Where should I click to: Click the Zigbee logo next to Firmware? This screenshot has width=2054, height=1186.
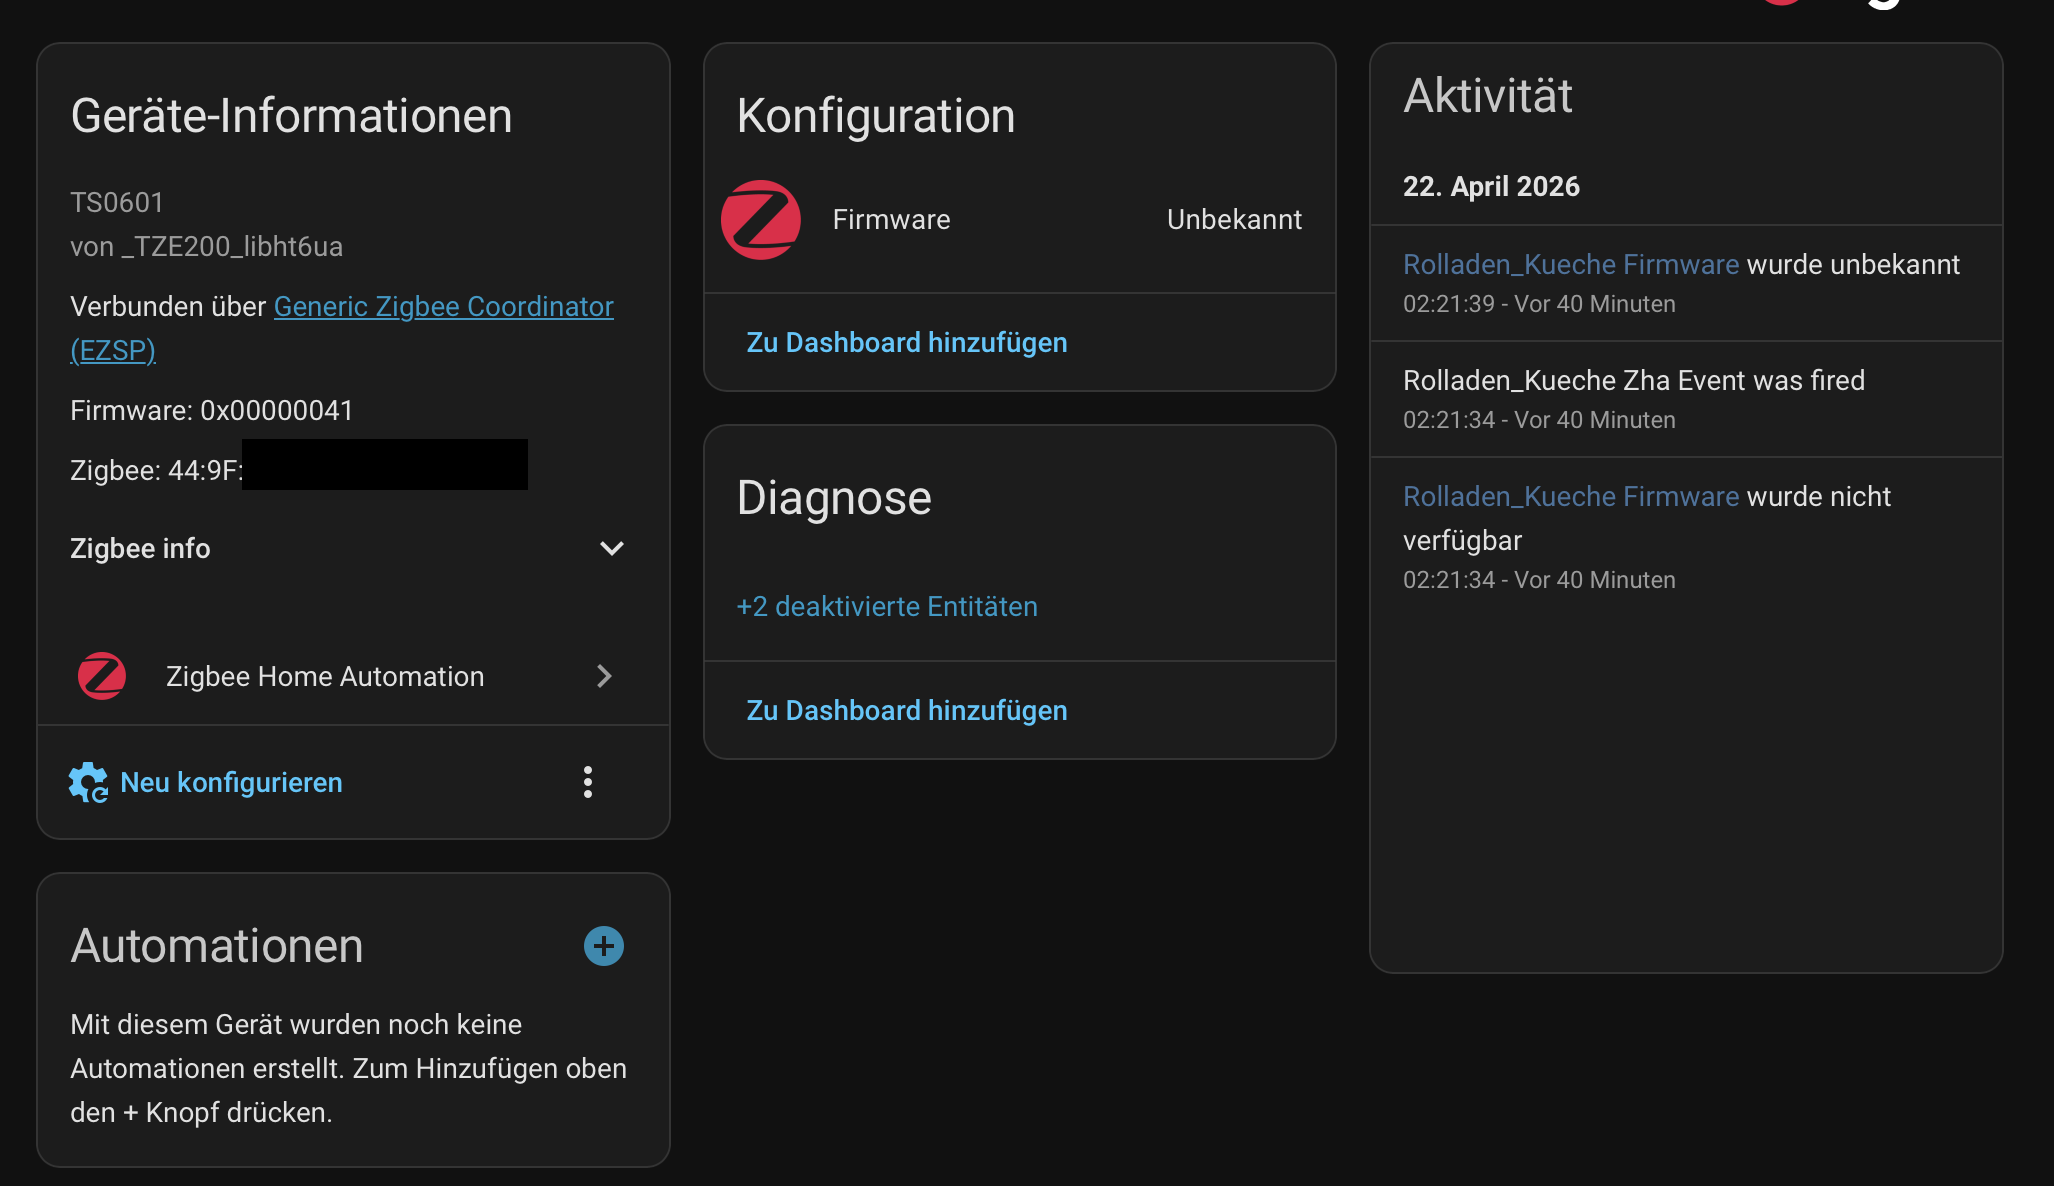760,220
